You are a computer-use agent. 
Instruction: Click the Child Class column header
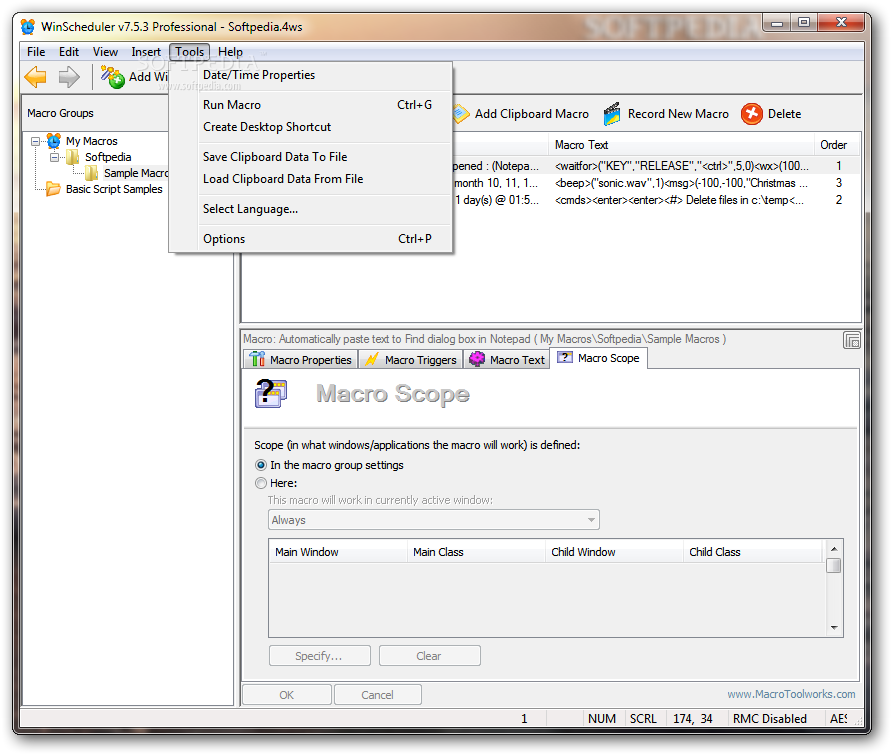[753, 552]
